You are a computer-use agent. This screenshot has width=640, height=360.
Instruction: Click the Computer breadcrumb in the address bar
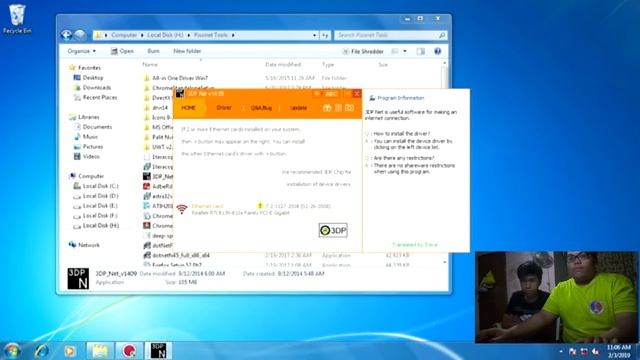(x=124, y=36)
